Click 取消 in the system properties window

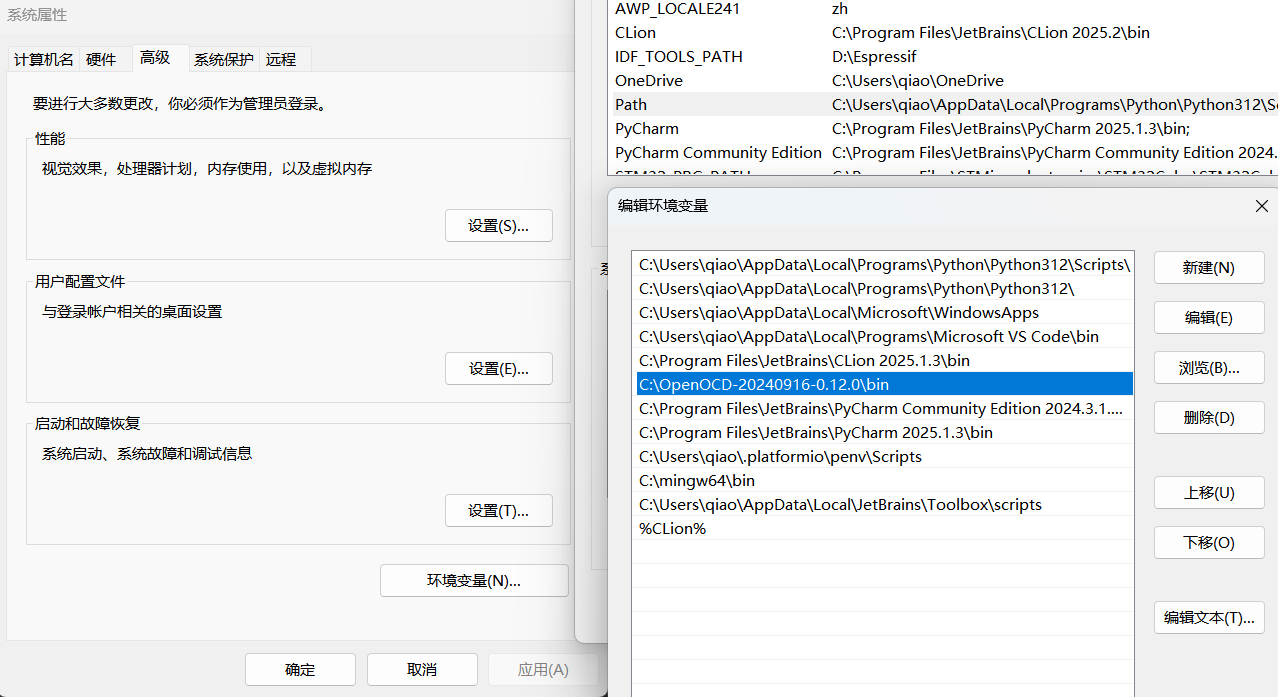pos(421,670)
